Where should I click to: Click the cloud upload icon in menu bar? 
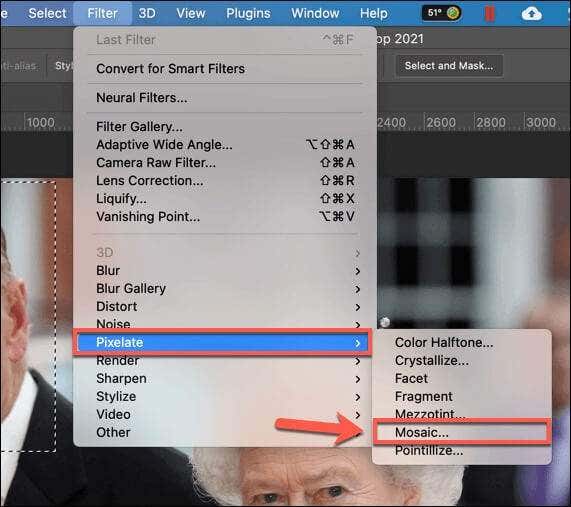coord(532,14)
